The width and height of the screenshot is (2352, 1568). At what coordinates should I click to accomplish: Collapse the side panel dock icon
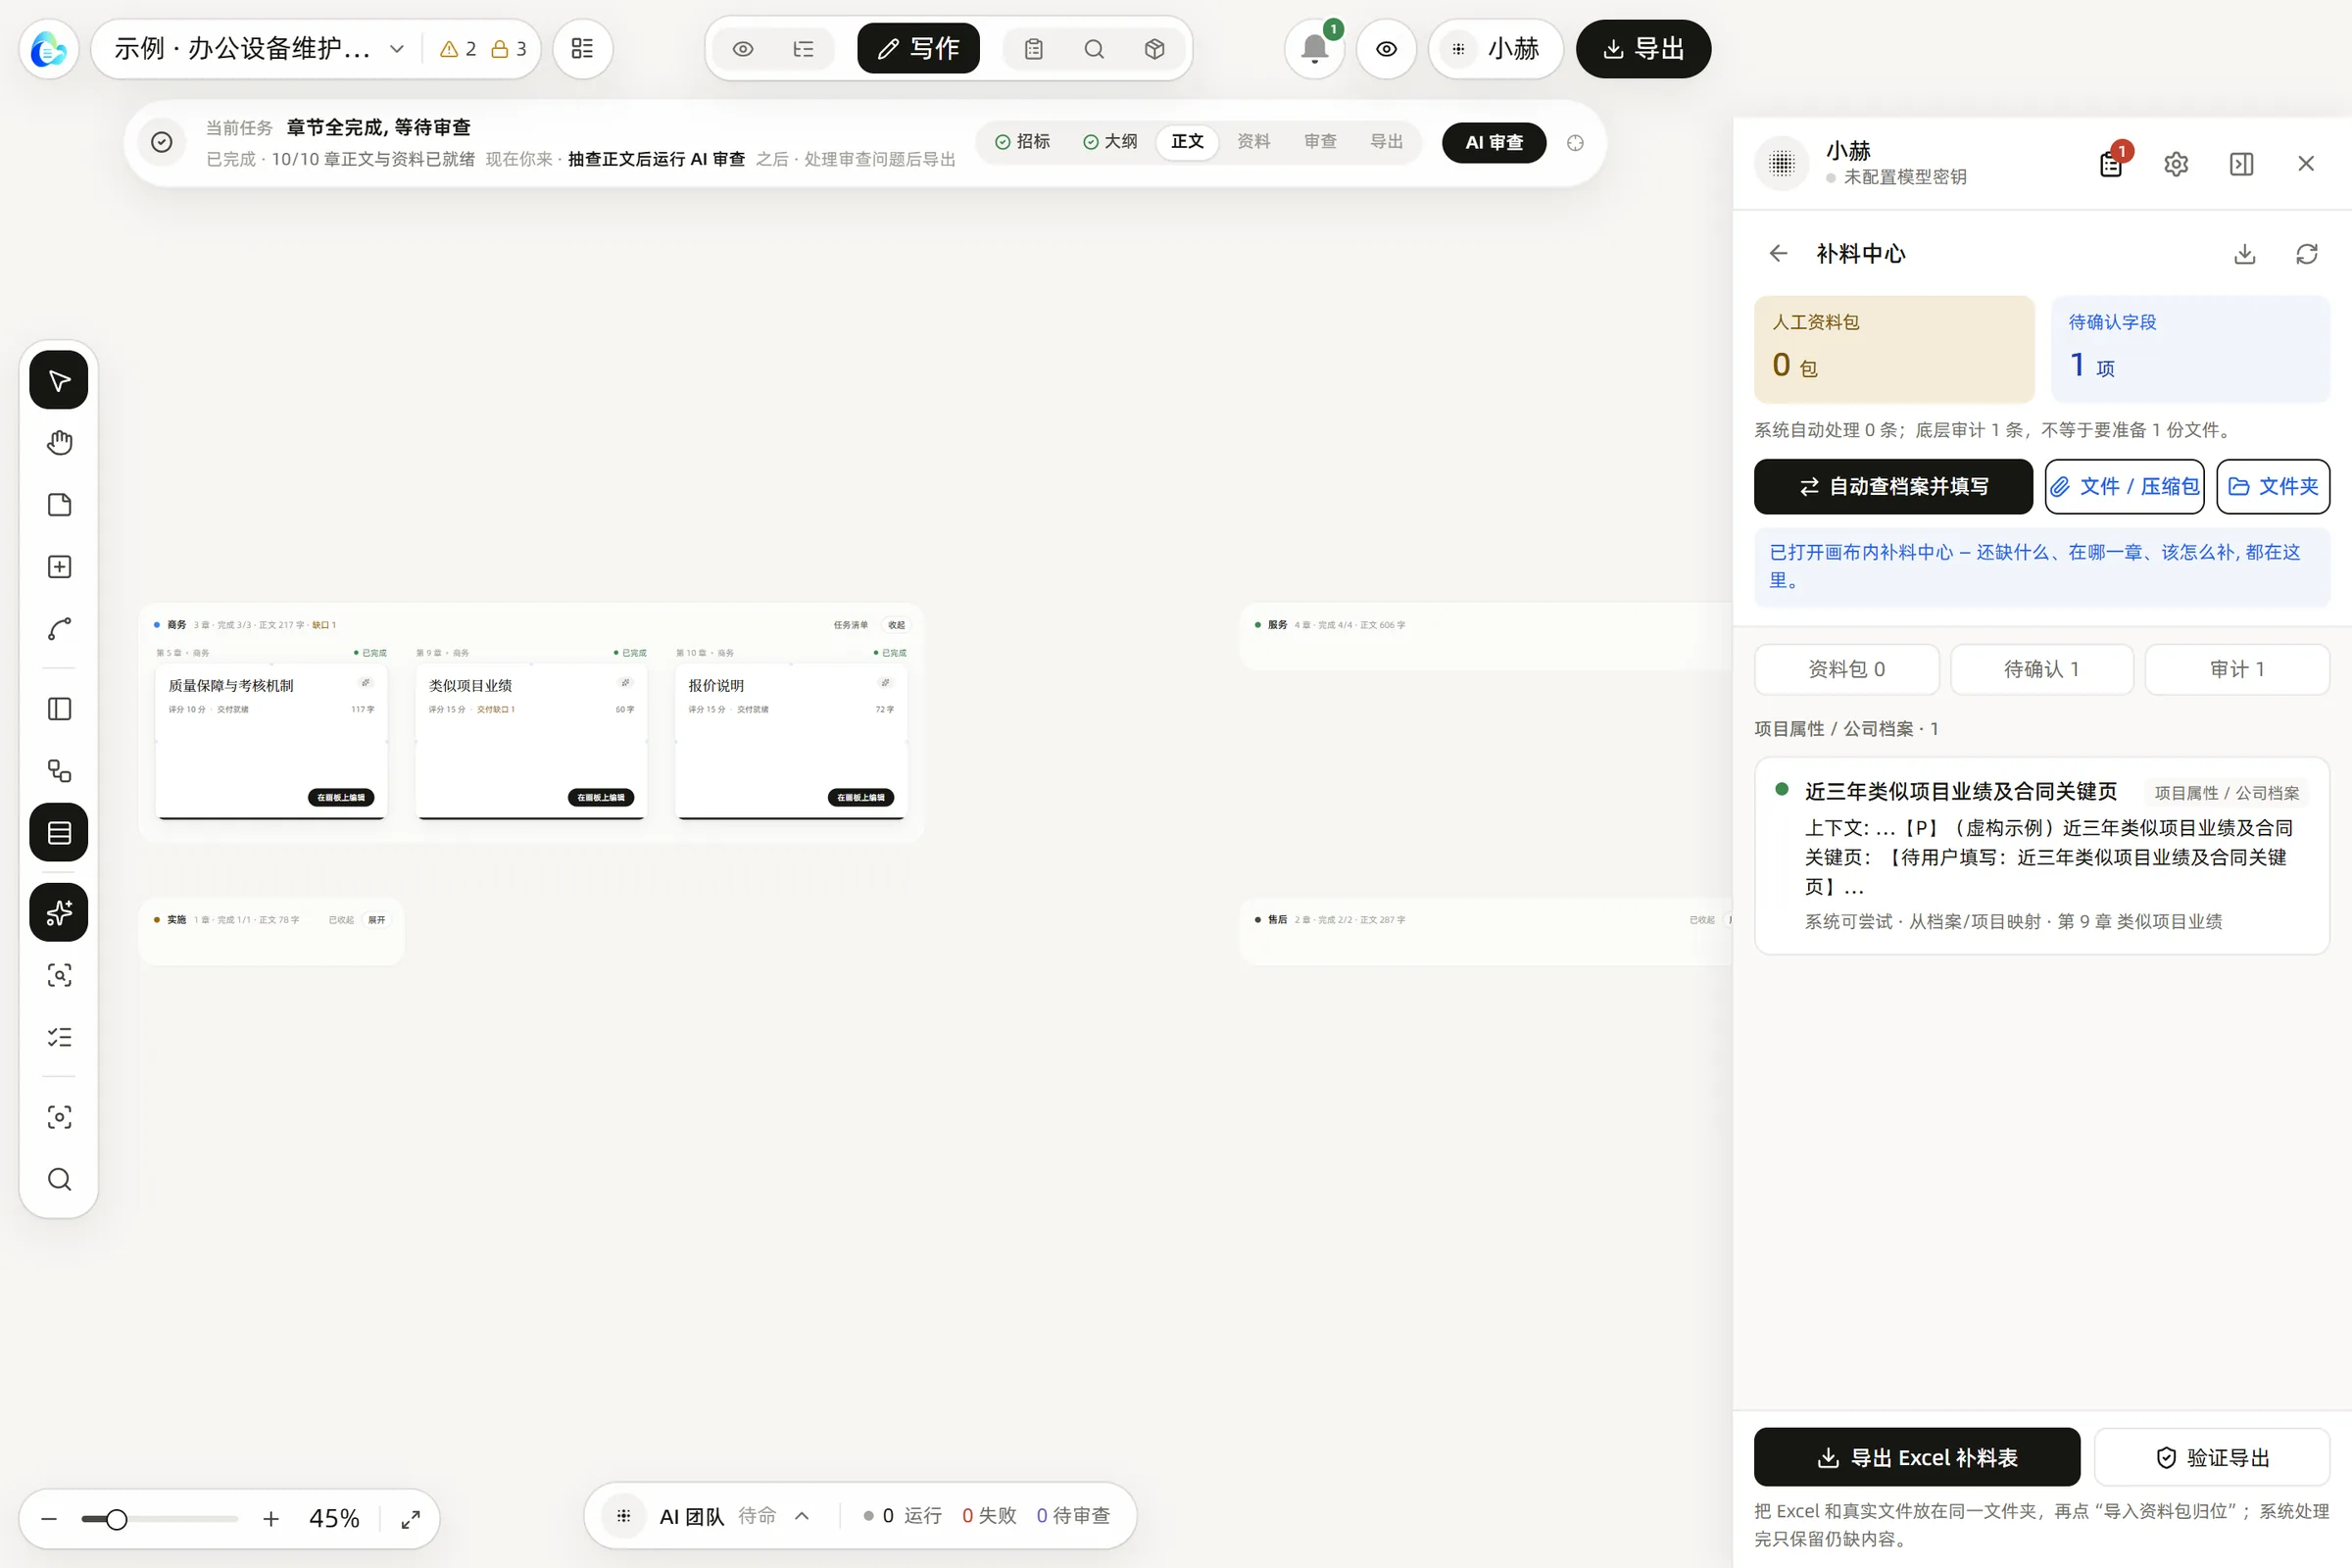point(2241,163)
